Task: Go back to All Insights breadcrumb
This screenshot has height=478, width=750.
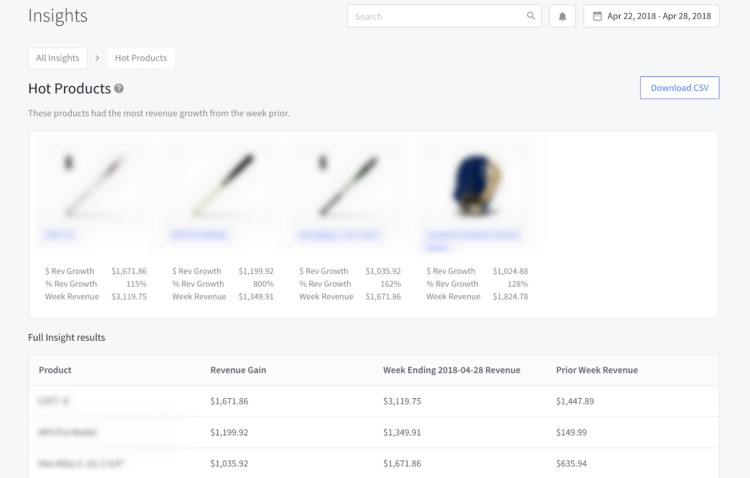Action: tap(57, 58)
